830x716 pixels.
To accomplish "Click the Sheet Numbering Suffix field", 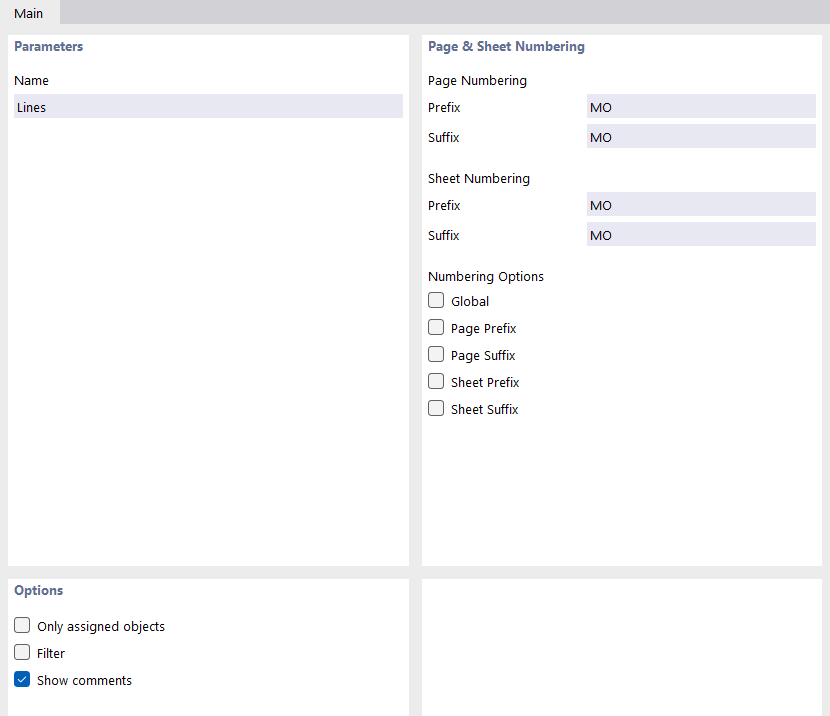I will (700, 234).
